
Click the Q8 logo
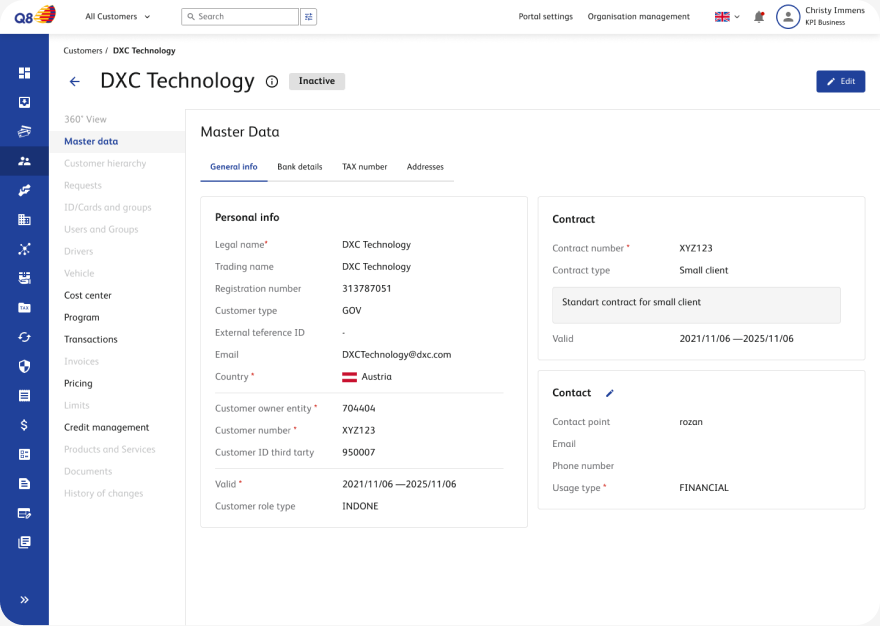pos(35,15)
